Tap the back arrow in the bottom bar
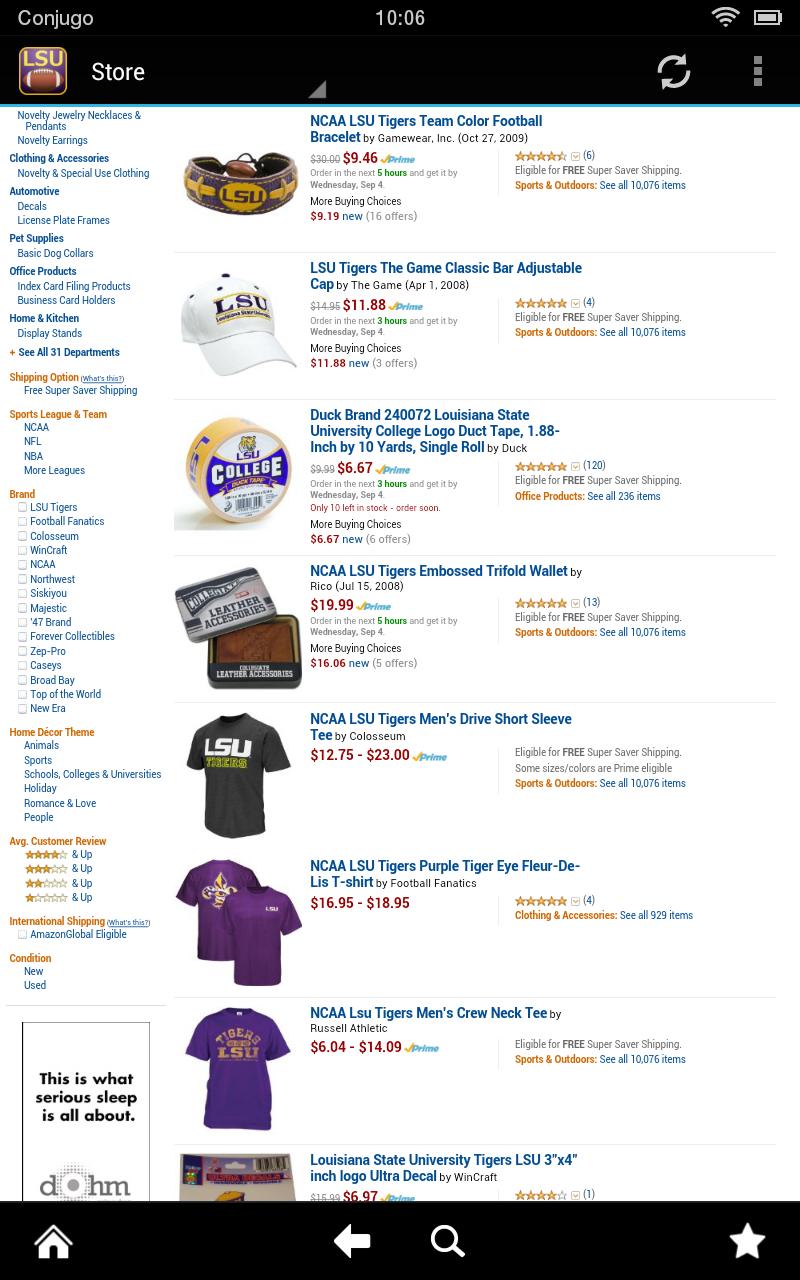The image size is (800, 1280). [x=352, y=1241]
